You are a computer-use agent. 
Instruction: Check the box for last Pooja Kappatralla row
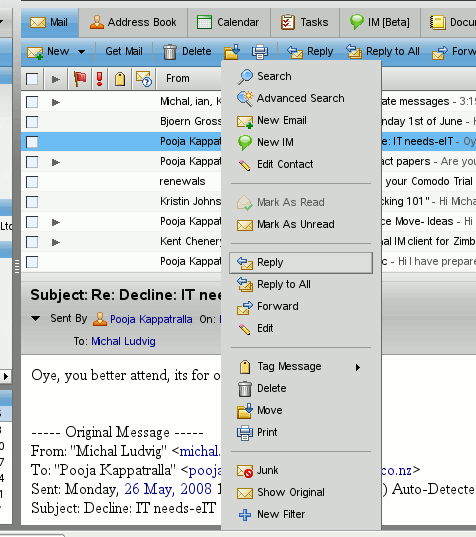coord(32,262)
